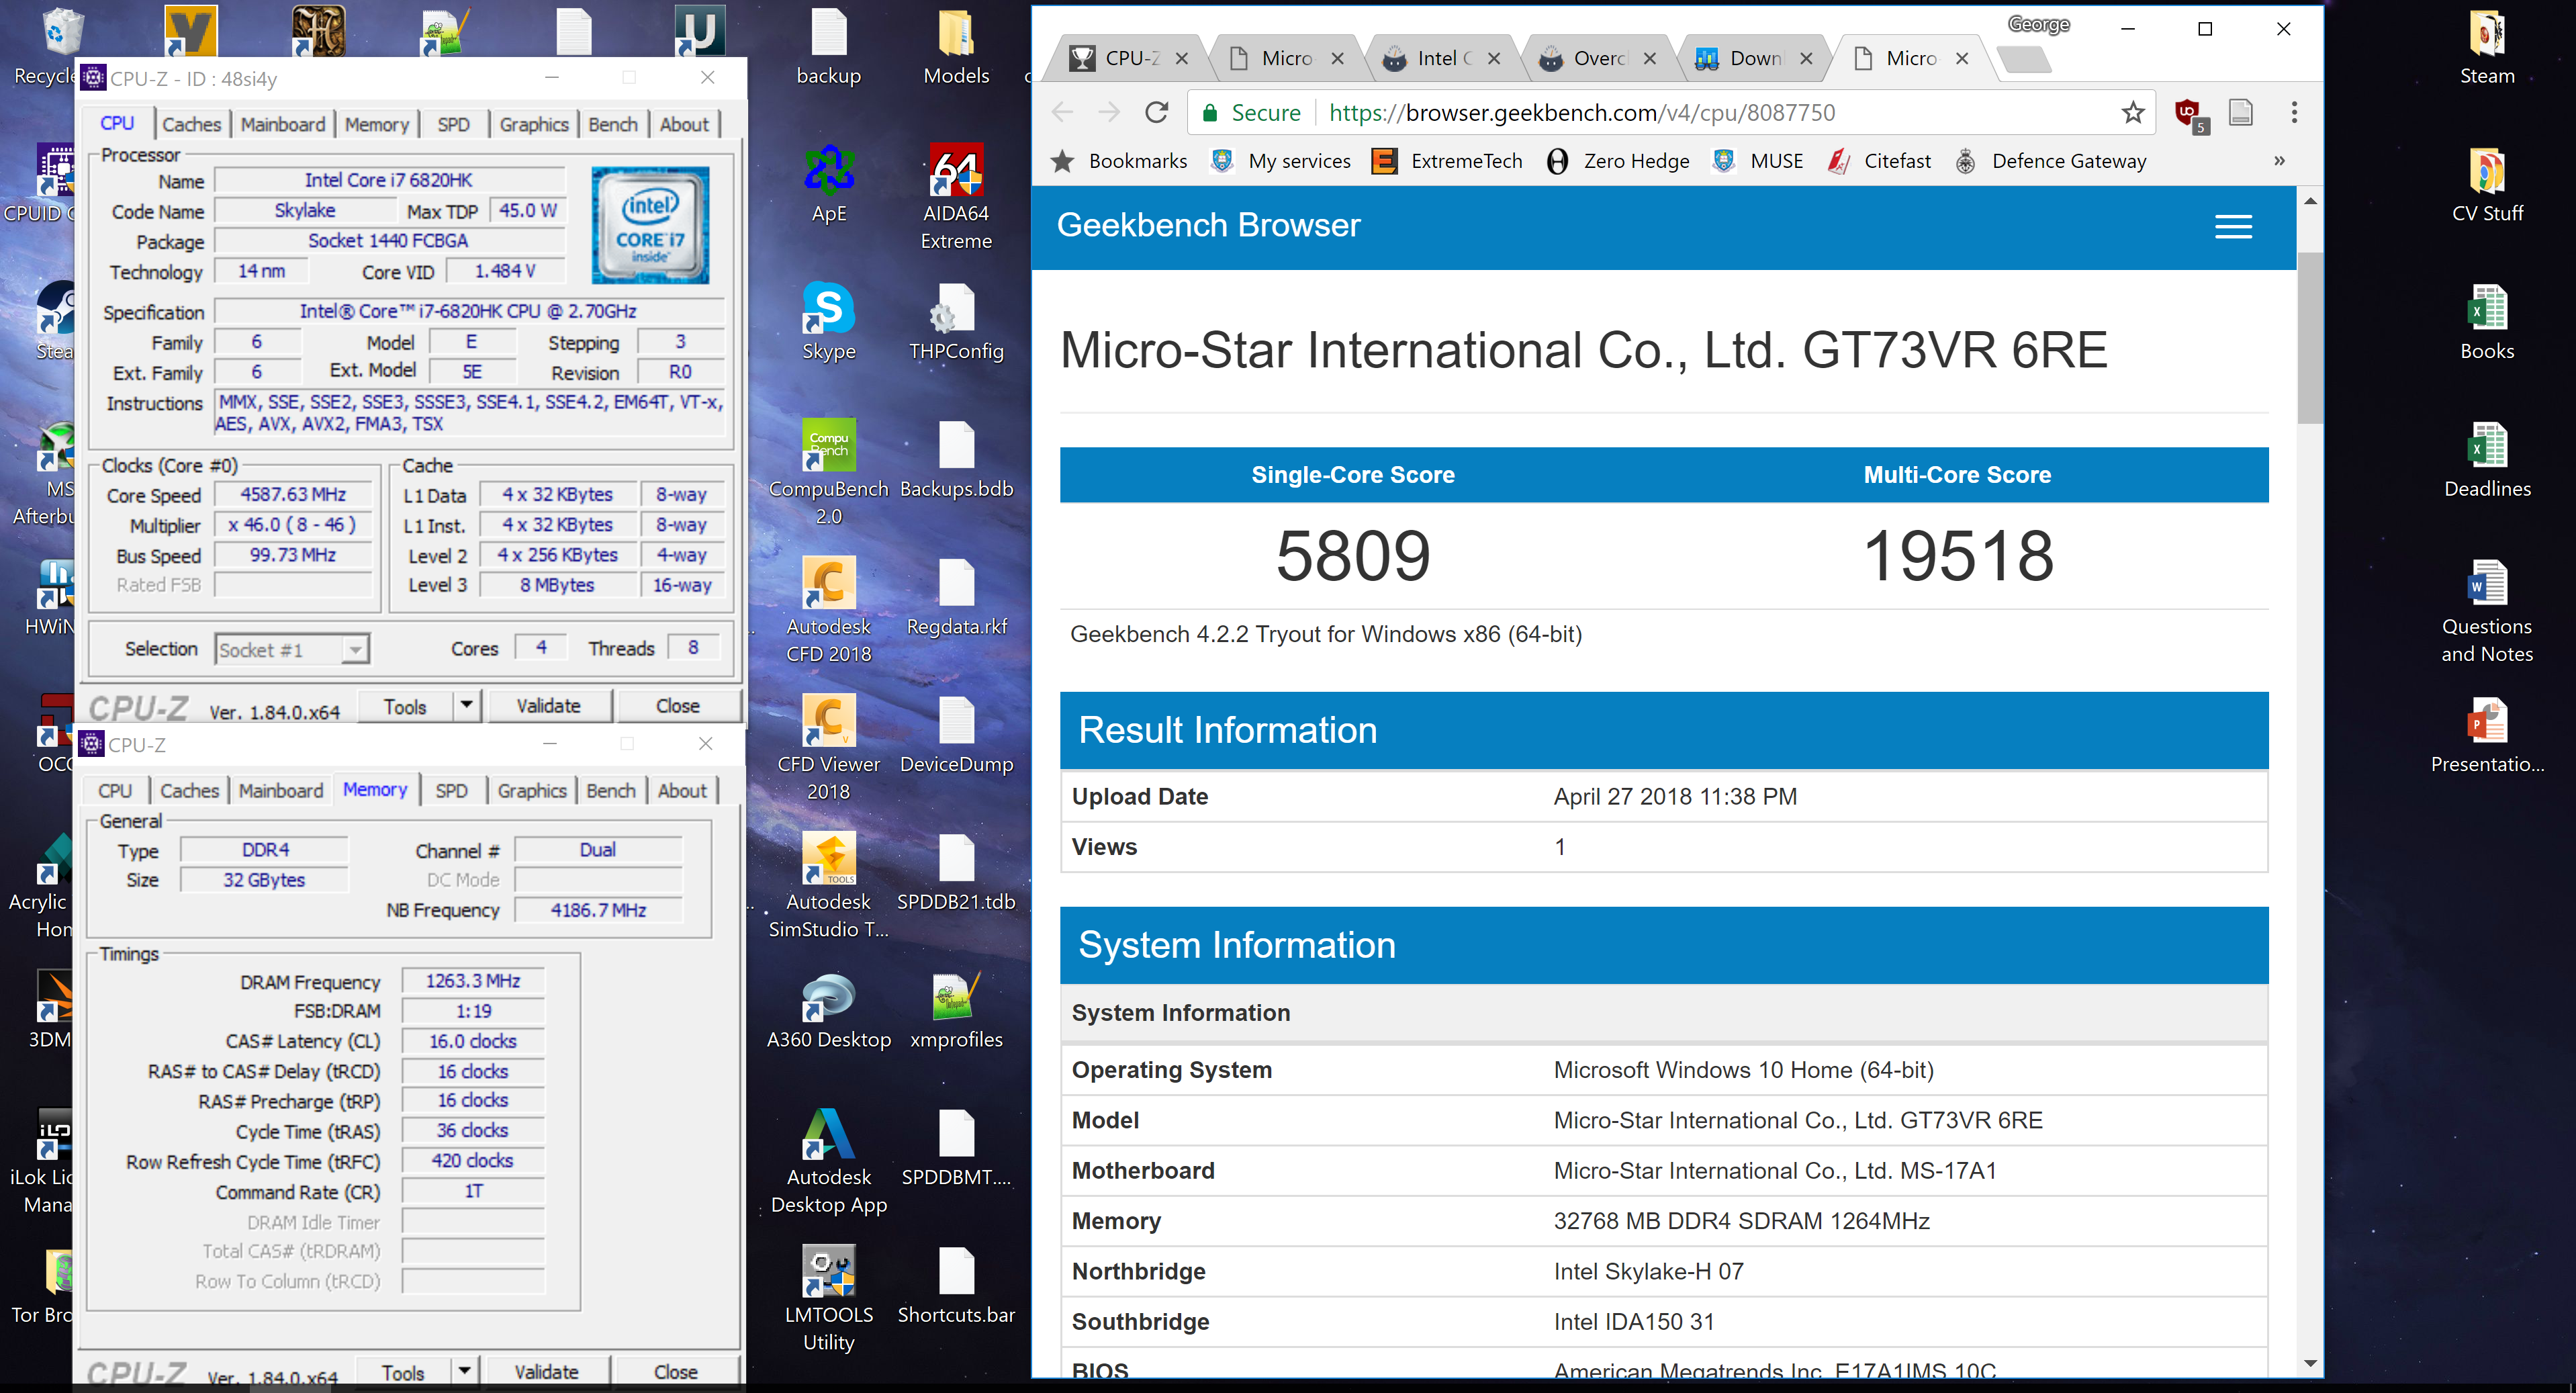This screenshot has height=1393, width=2576.
Task: Select the Intel Core i7 6820HK name field
Action: [x=389, y=180]
